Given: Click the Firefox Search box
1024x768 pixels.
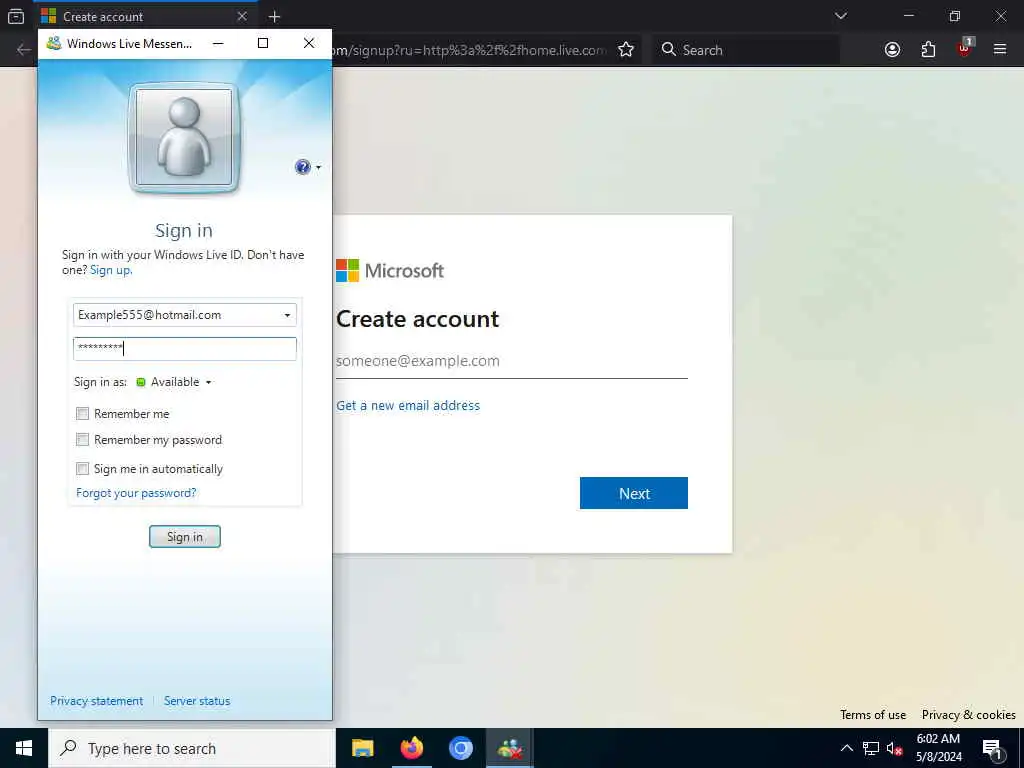Looking at the screenshot, I should coord(747,50).
